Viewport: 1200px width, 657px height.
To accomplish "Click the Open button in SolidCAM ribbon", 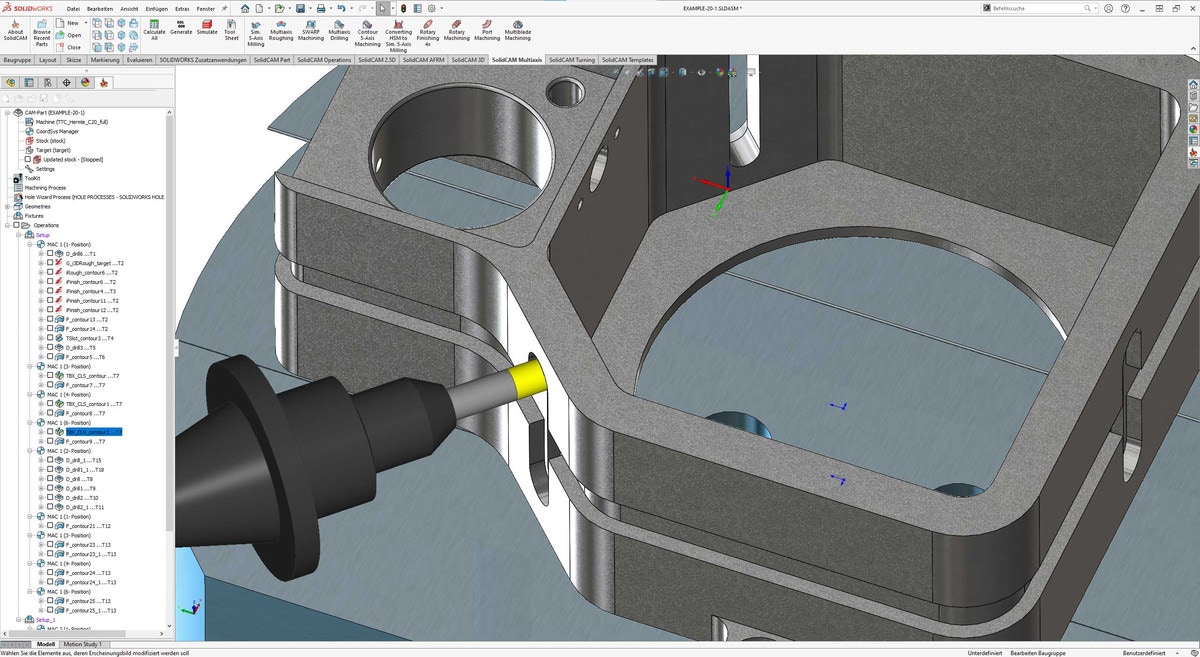I will pos(69,35).
